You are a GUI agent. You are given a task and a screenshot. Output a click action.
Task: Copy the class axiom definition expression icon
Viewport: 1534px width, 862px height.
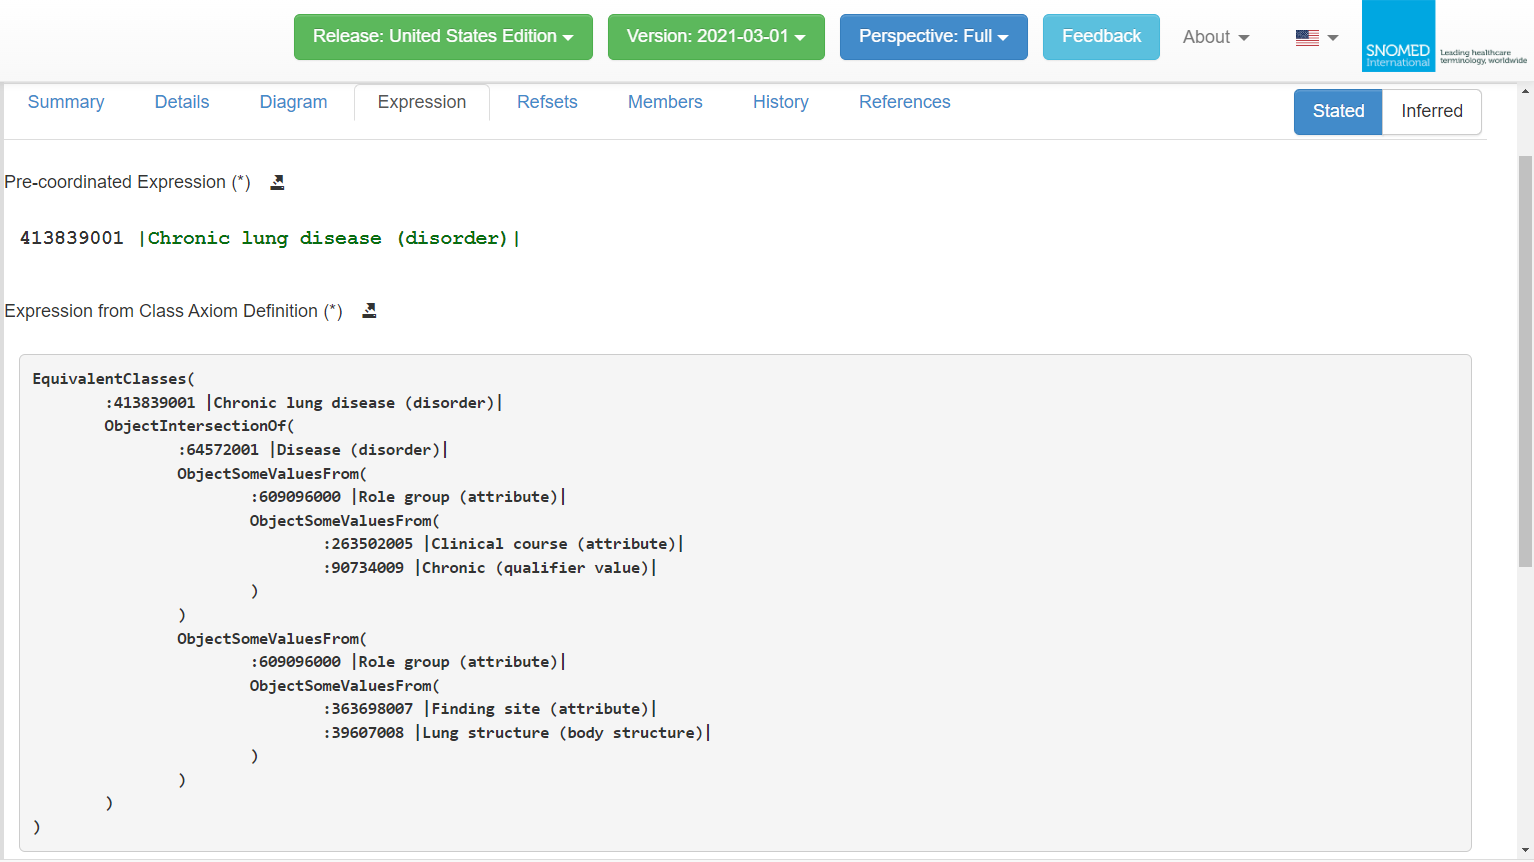pyautogui.click(x=369, y=311)
